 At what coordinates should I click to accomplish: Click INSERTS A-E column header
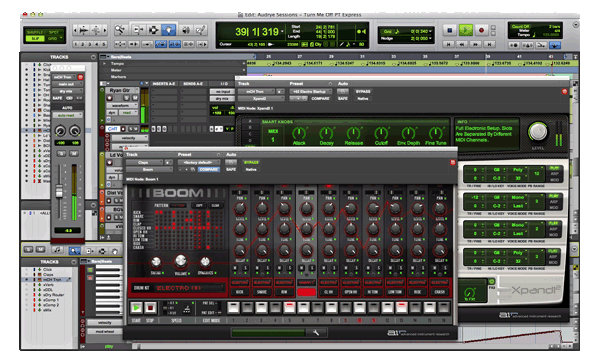pyautogui.click(x=164, y=84)
